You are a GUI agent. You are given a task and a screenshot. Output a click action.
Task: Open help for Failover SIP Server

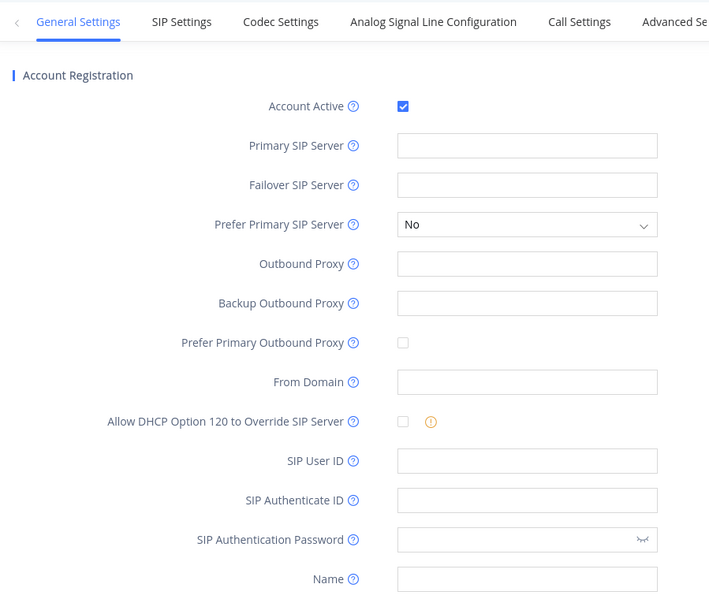353,185
